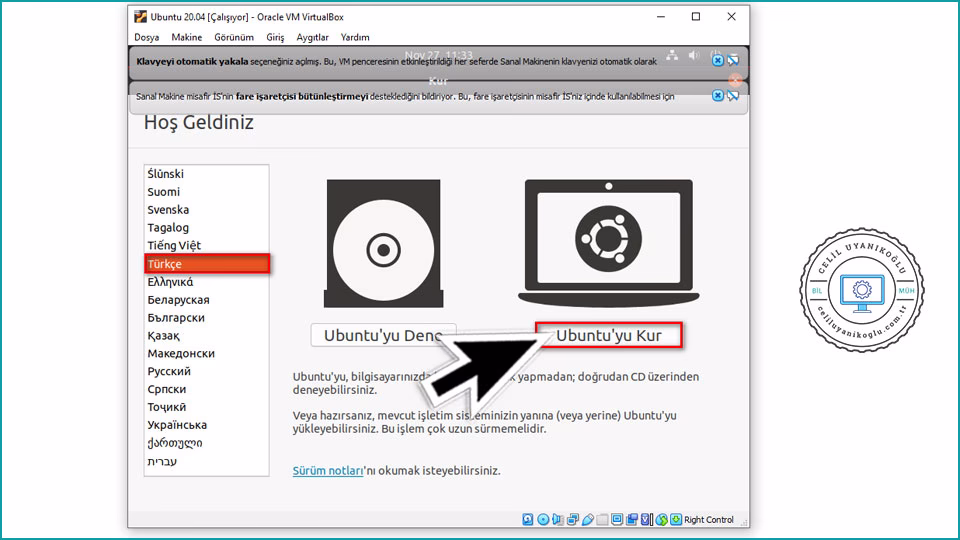This screenshot has width=960, height=540.
Task: Click the network adapters status icon
Action: [x=573, y=519]
